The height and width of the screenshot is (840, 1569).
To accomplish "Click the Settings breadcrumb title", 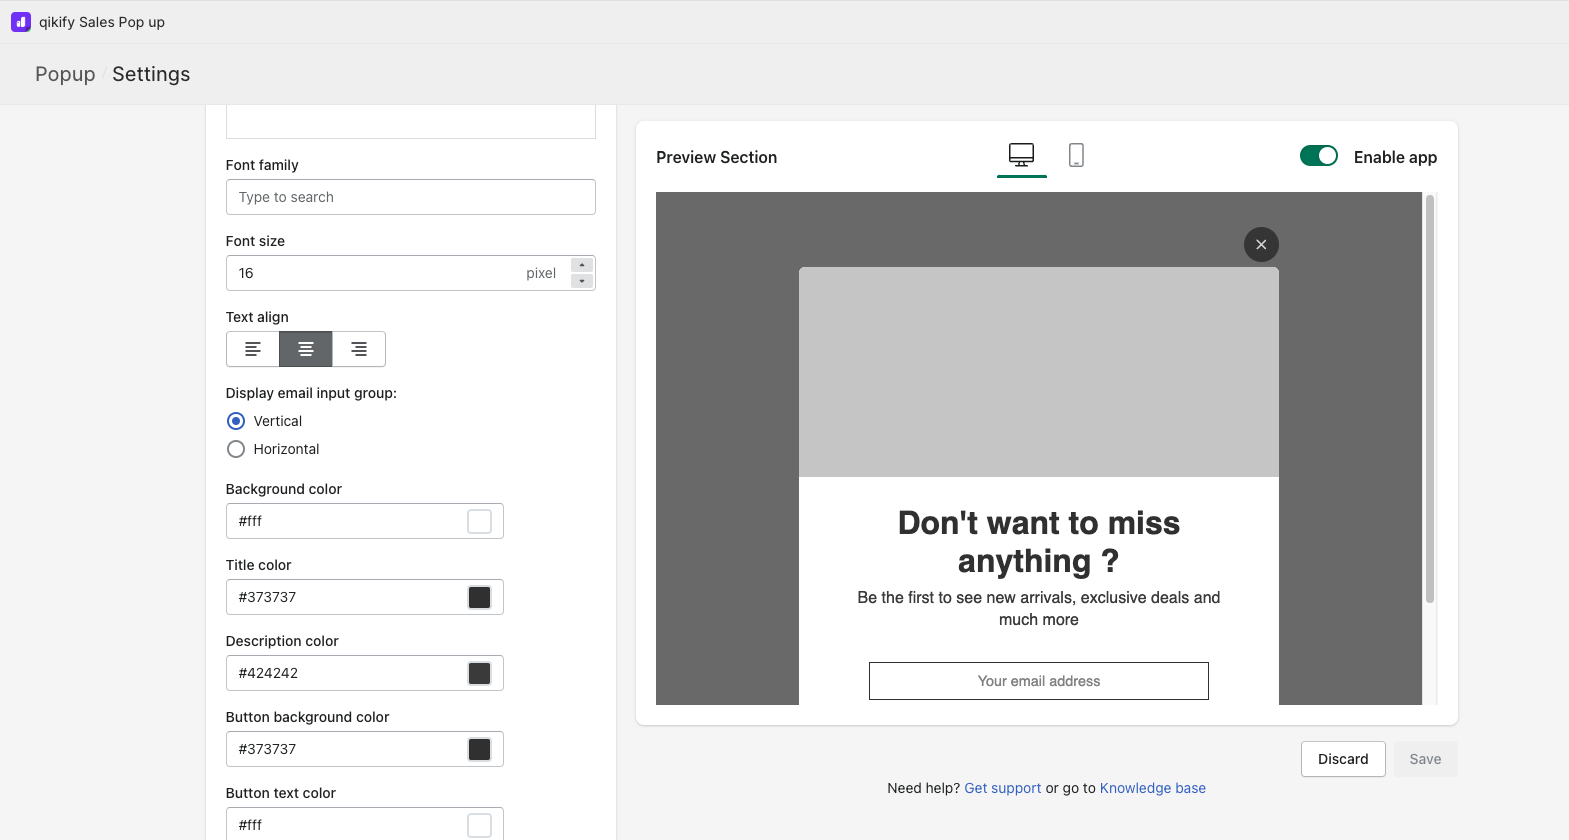I will pyautogui.click(x=151, y=74).
